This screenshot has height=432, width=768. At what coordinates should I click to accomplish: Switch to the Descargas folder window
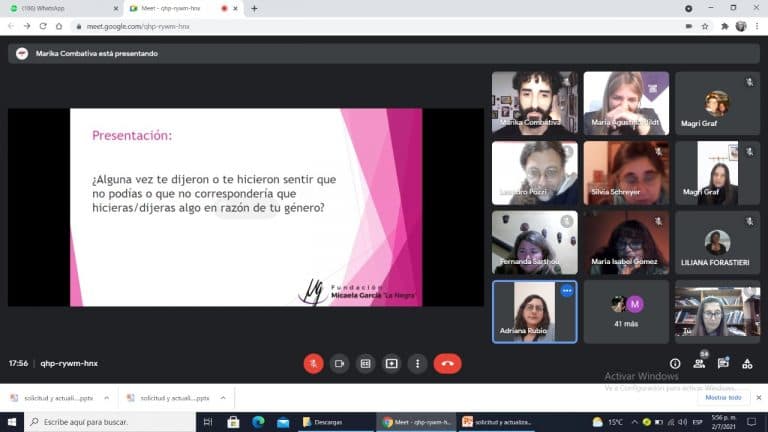(336, 422)
